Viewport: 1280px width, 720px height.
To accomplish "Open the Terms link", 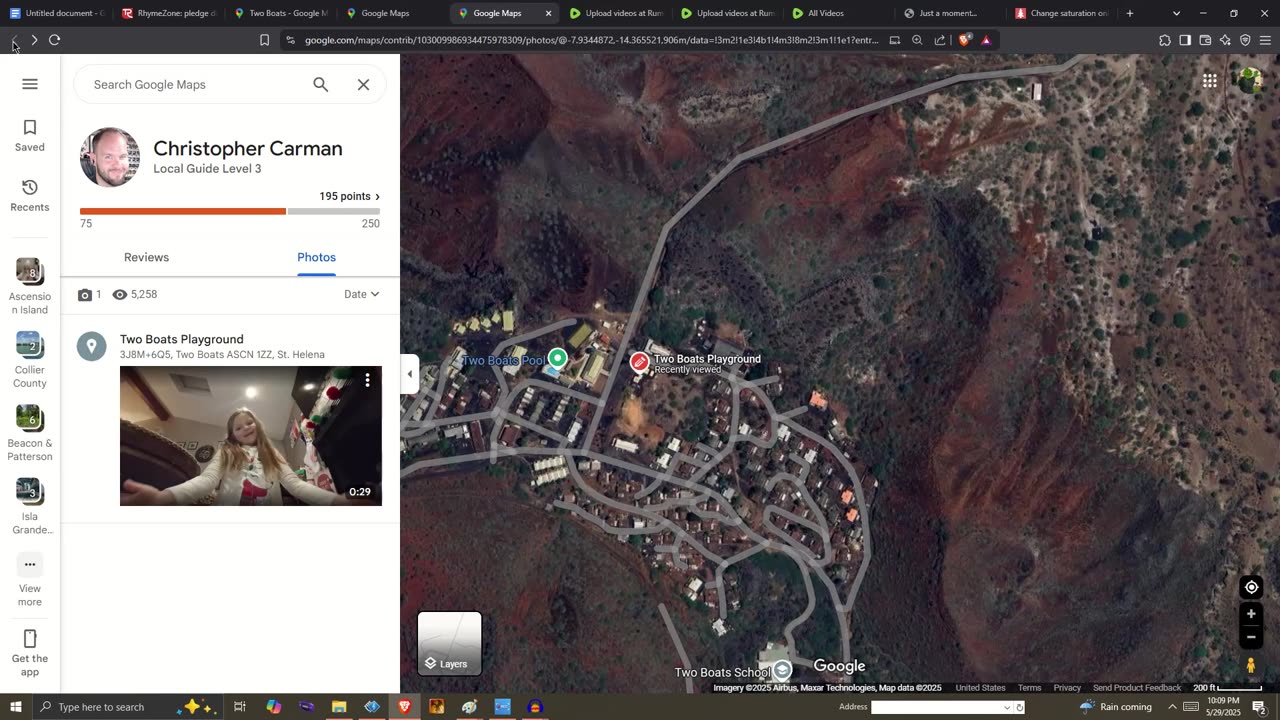I will click(1029, 688).
